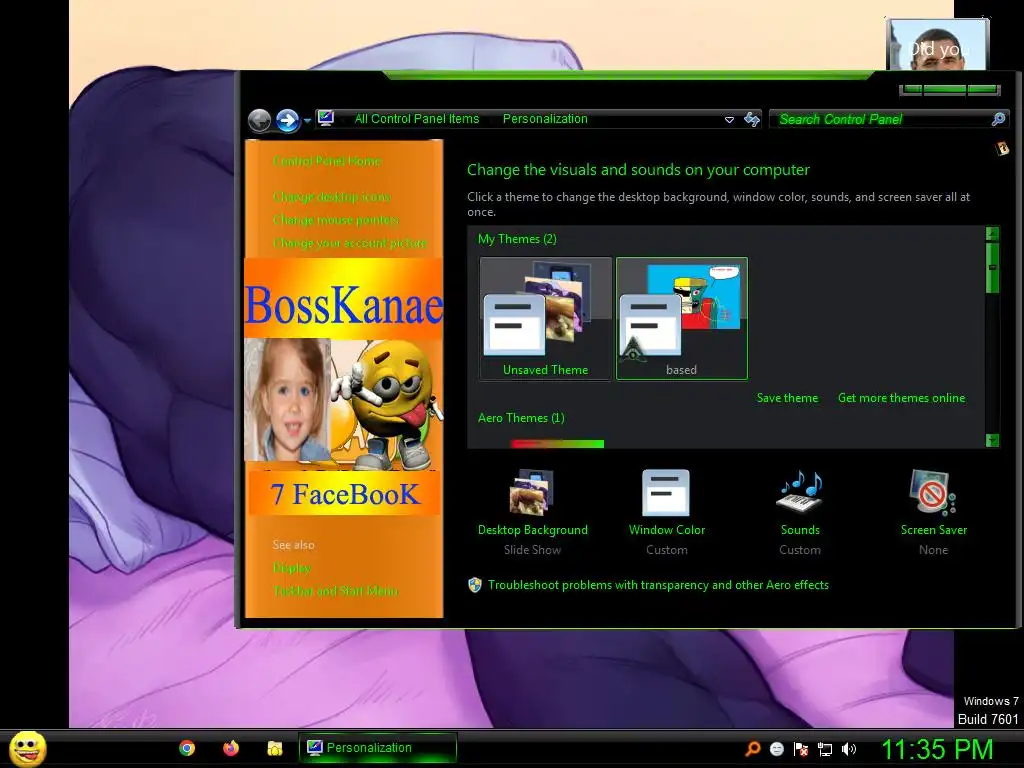Screen dimensions: 1024x768
Task: Click the refresh arrows icon next to address bar
Action: pyautogui.click(x=752, y=119)
